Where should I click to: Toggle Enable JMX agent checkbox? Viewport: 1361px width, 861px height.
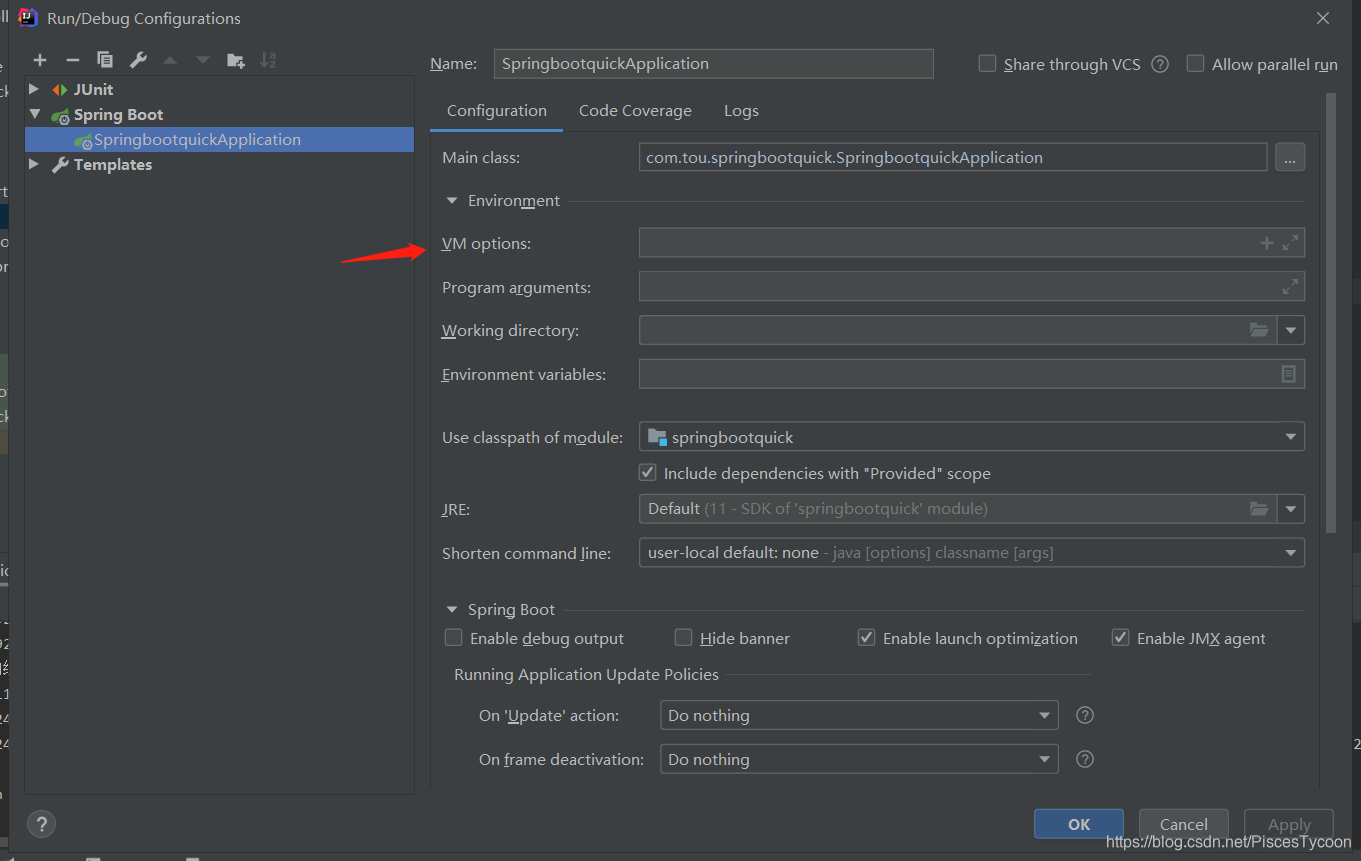(1121, 638)
